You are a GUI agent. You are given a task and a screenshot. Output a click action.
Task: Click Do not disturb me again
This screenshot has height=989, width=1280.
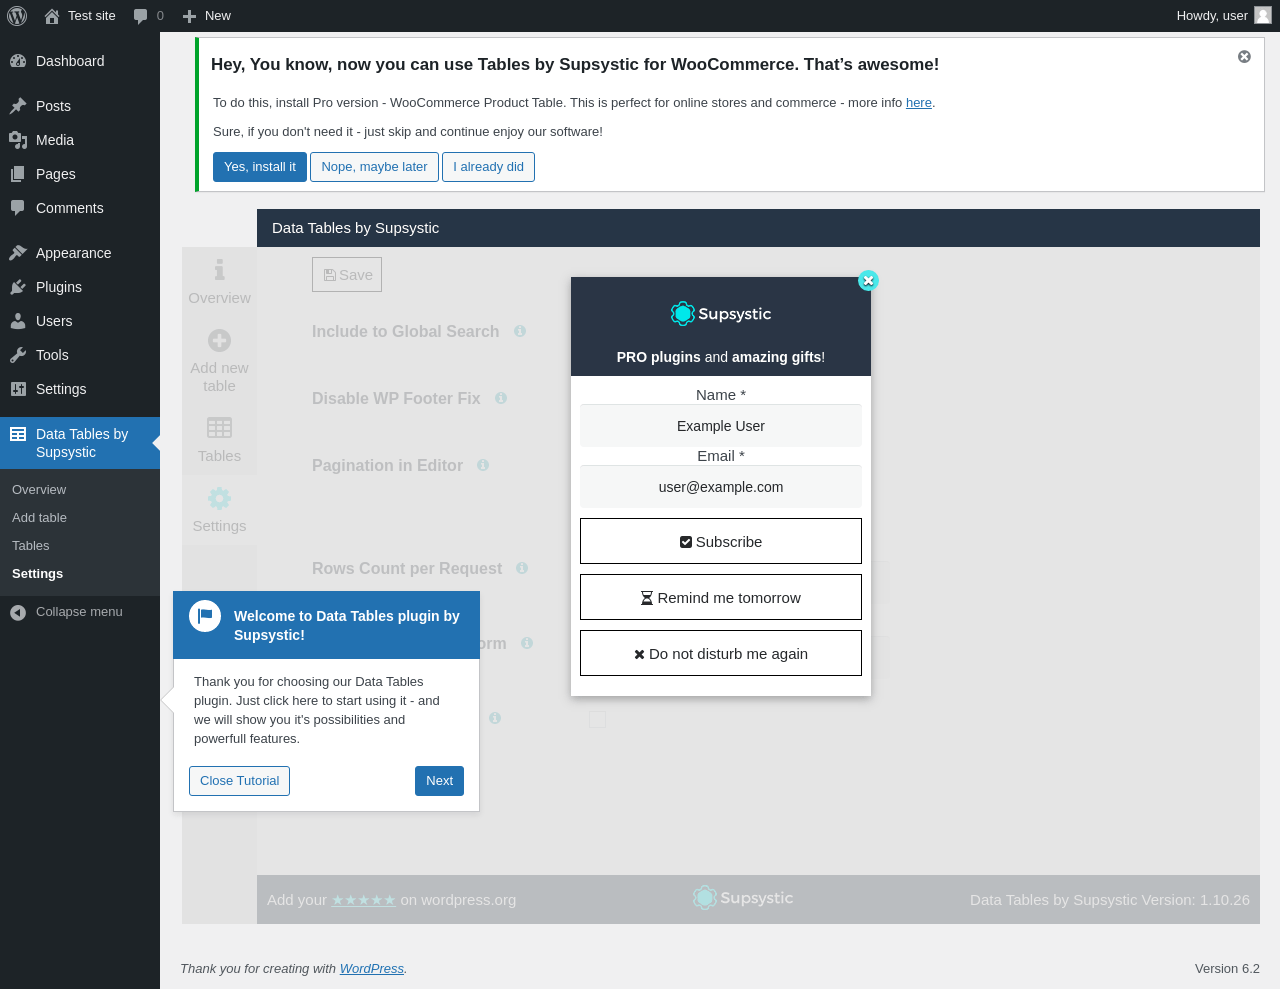721,653
